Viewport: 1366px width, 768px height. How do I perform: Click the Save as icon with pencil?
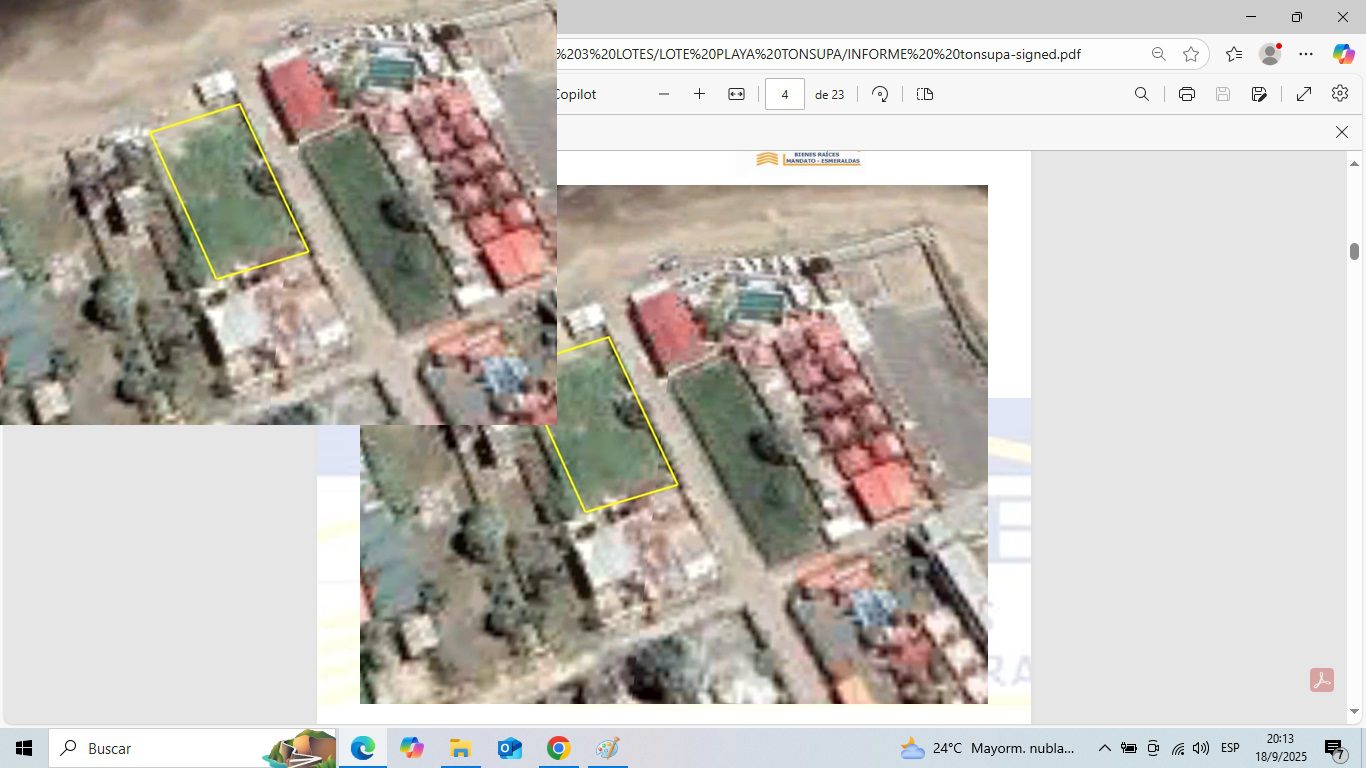pyautogui.click(x=1259, y=94)
